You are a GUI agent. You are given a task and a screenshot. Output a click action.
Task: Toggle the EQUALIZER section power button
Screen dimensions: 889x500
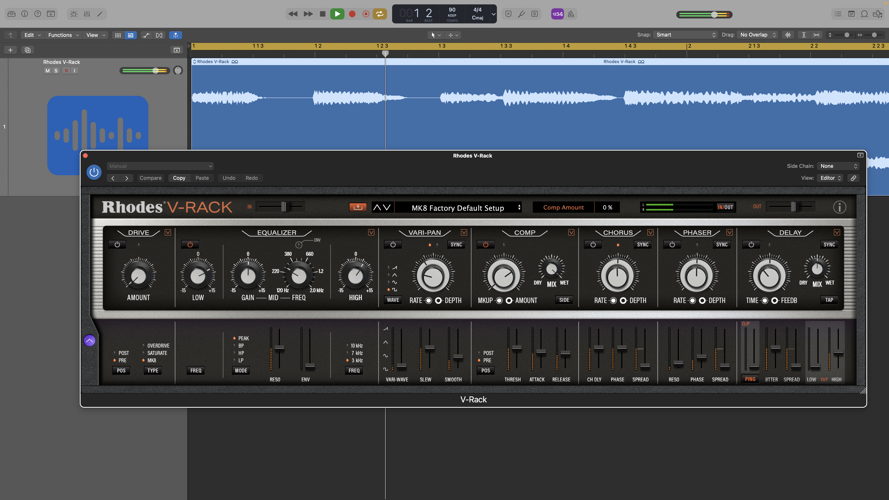point(190,245)
